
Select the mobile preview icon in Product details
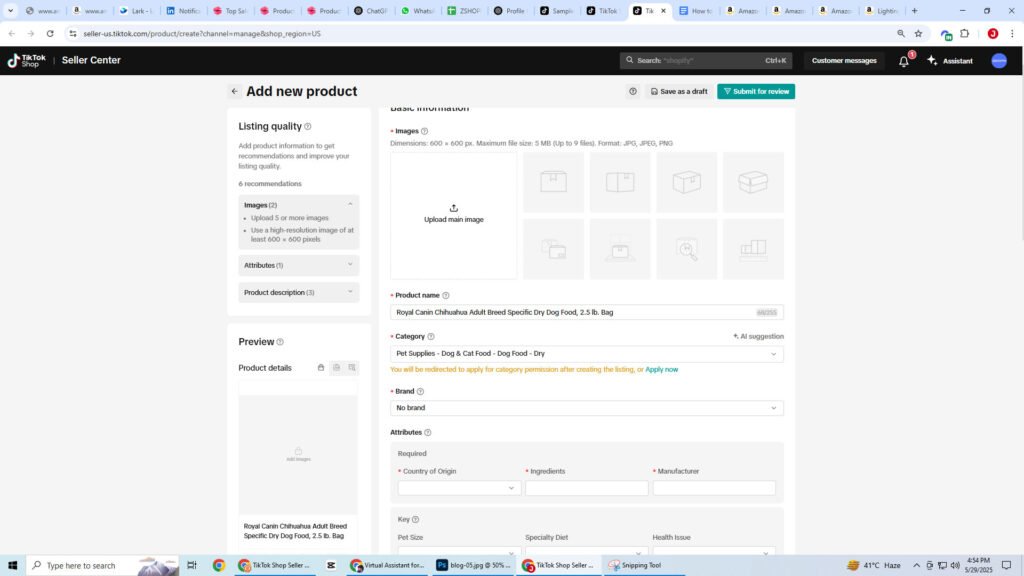(321, 368)
